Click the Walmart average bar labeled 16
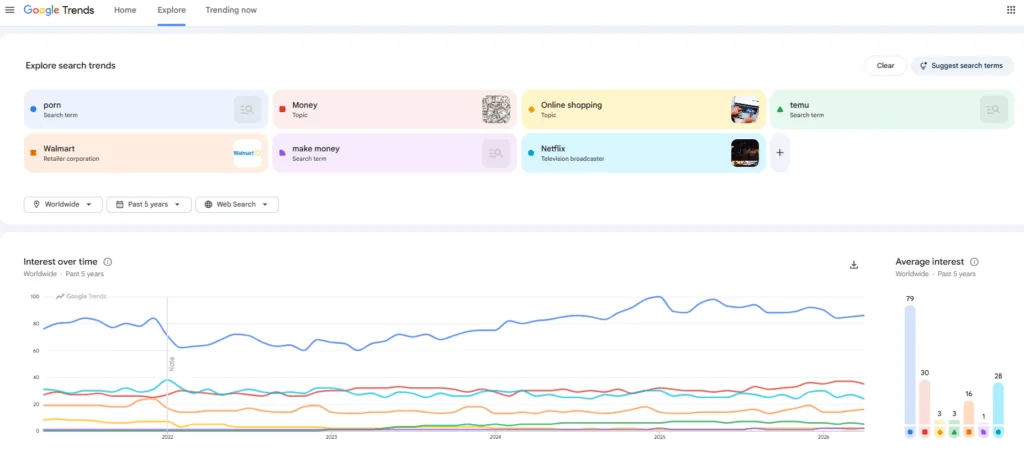 click(x=969, y=413)
